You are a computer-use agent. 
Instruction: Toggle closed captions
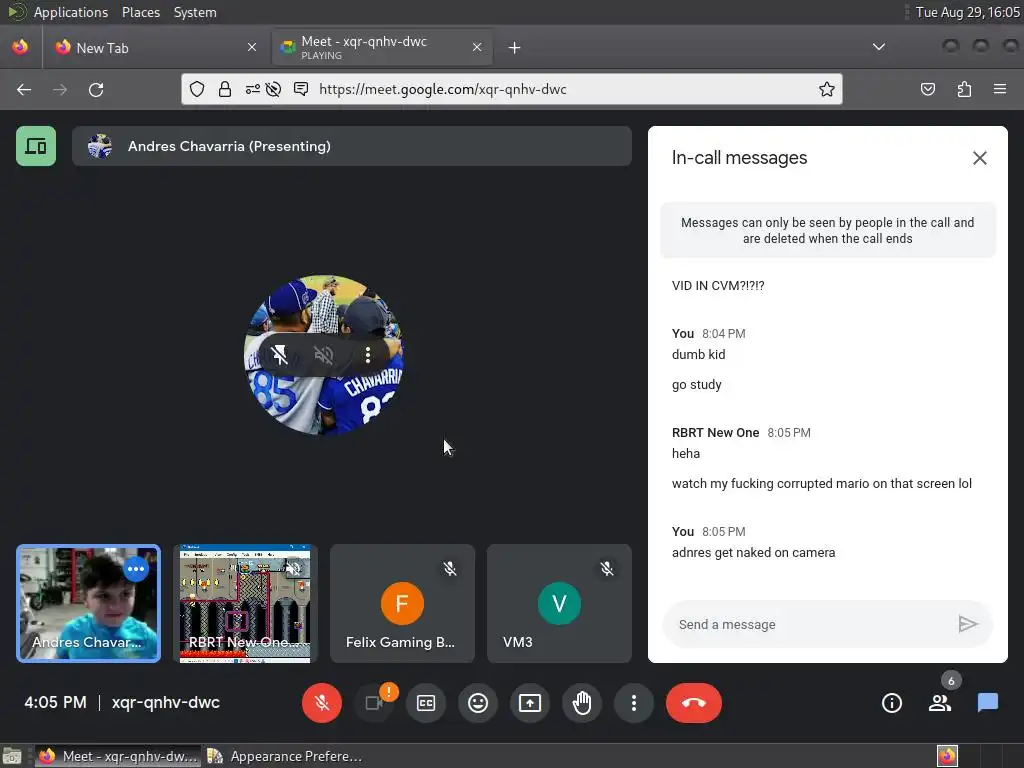pos(426,703)
